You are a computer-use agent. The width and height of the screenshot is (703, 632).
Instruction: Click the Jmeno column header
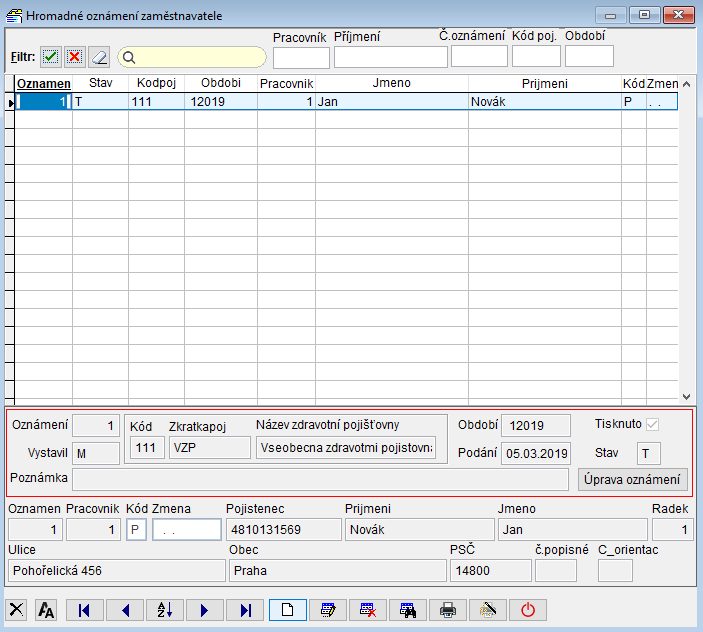point(392,83)
